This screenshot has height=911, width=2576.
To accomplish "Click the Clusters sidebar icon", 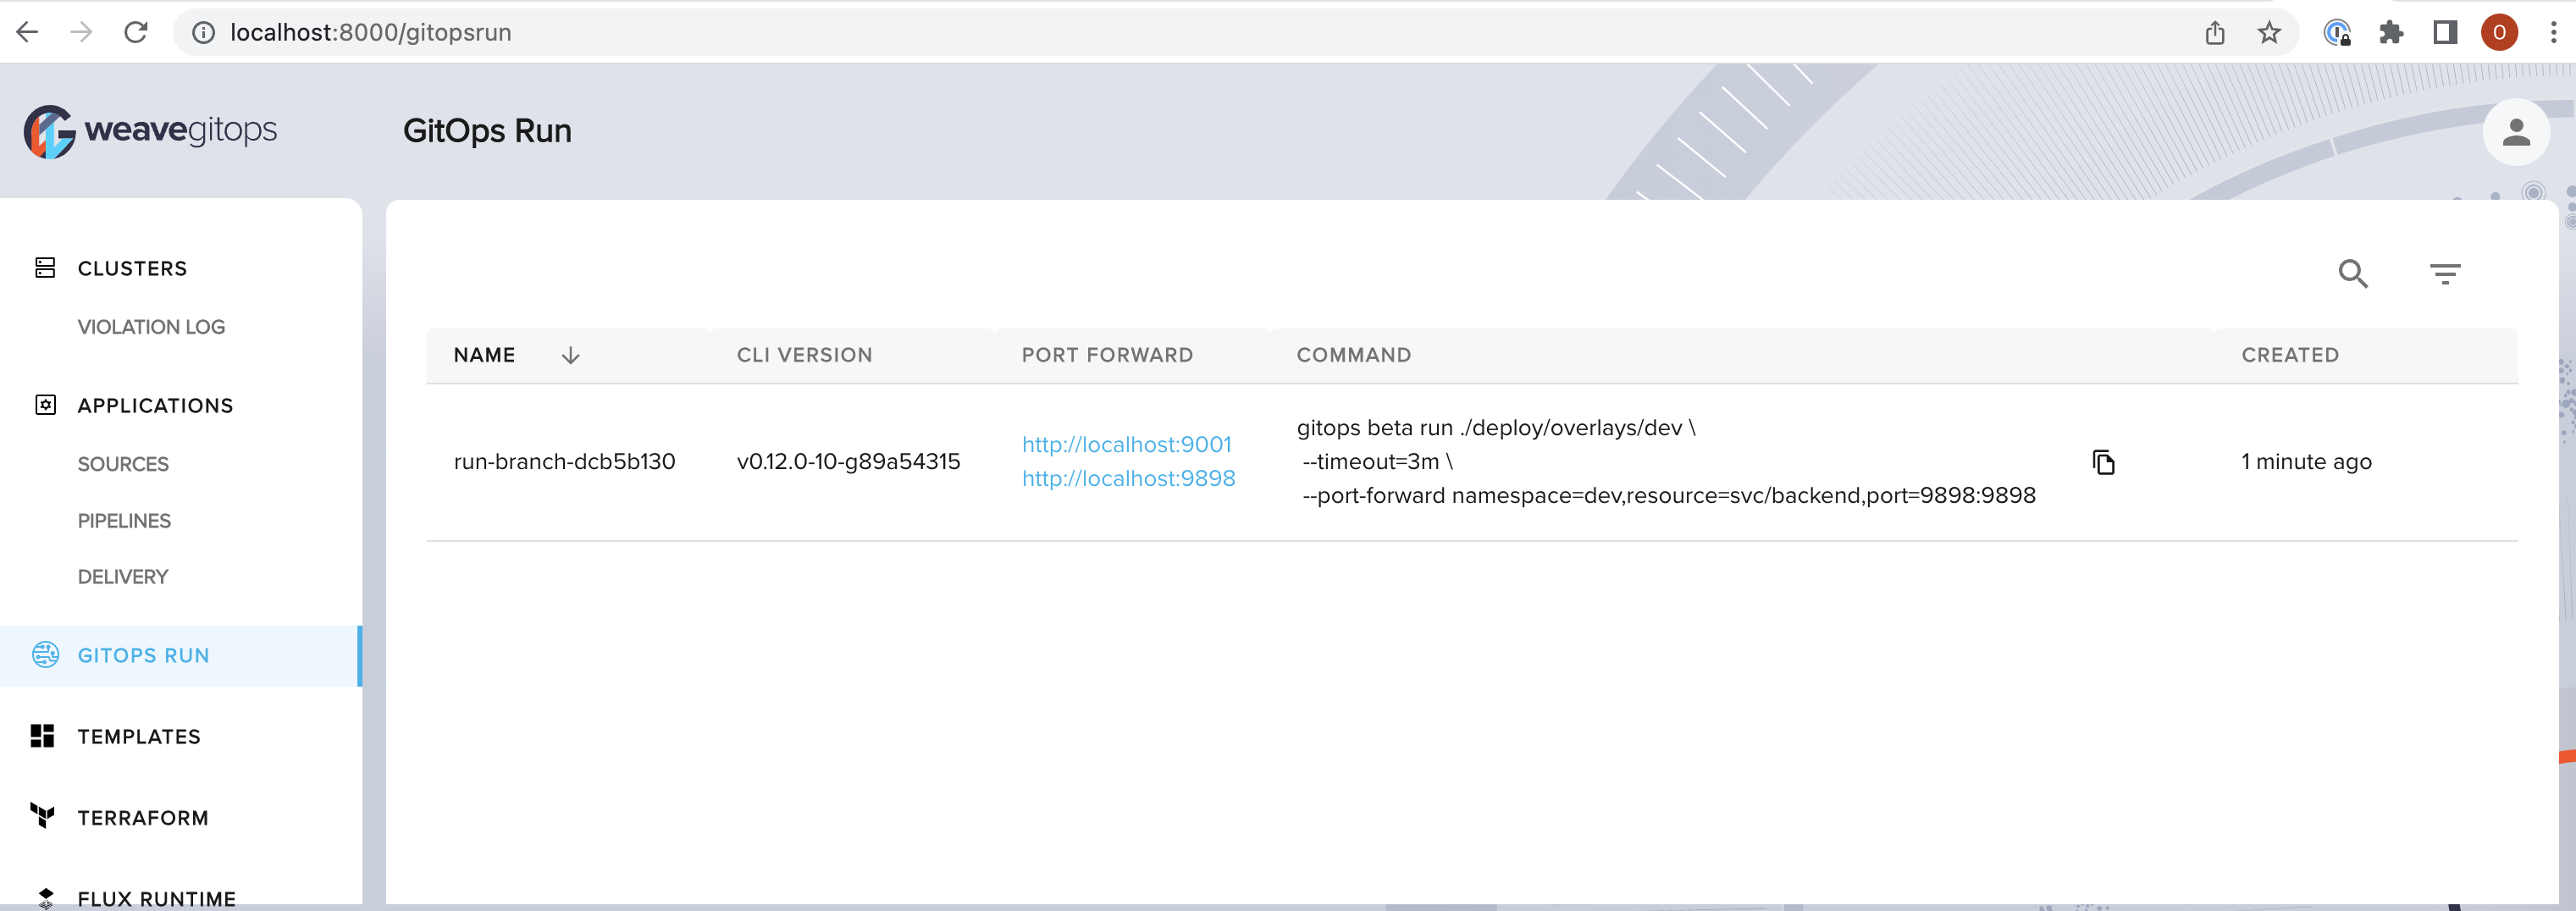I will (45, 268).
